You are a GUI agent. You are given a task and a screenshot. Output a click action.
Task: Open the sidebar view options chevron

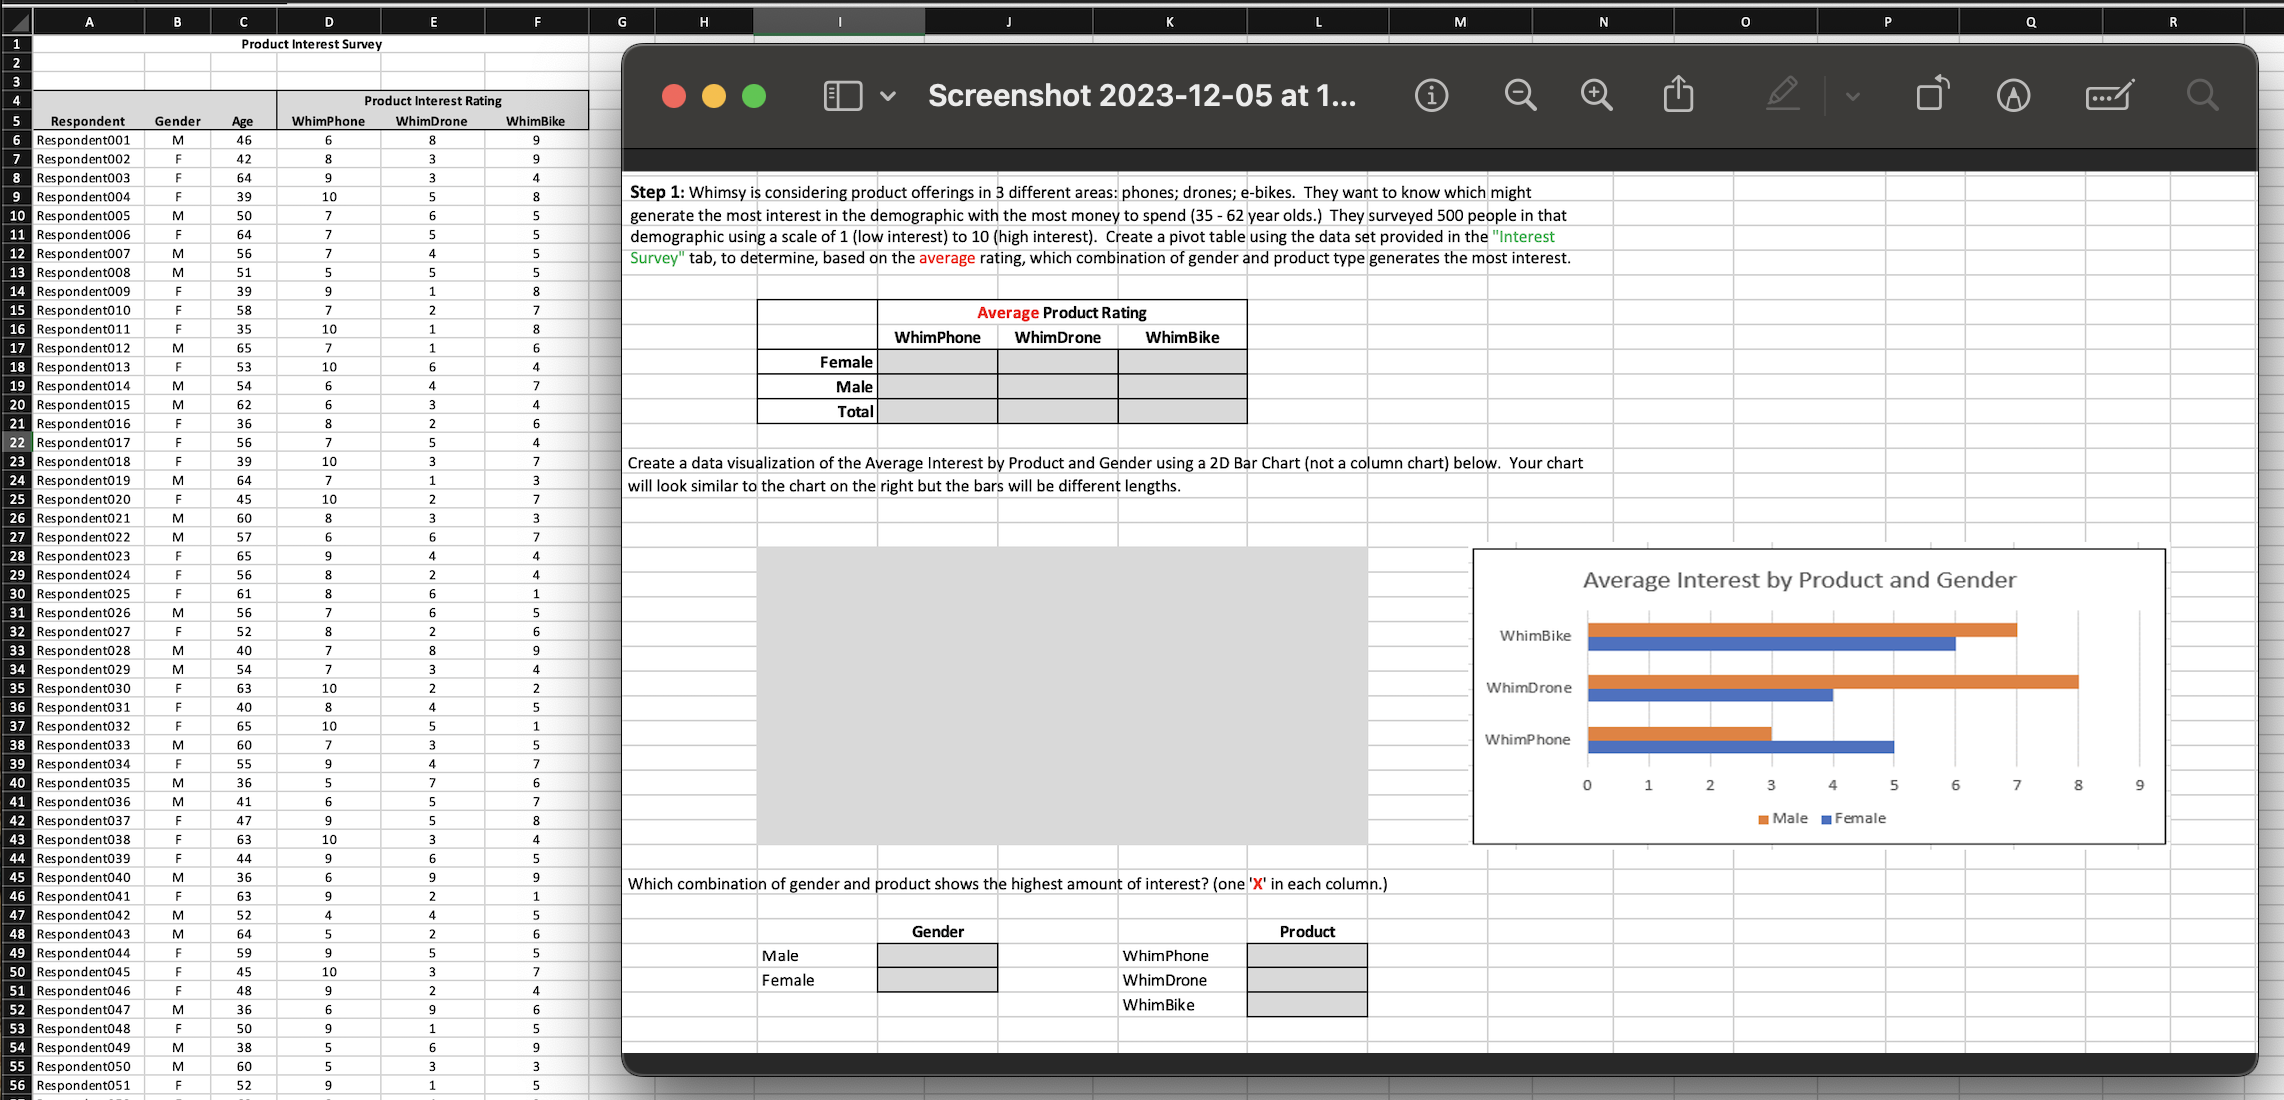point(886,97)
